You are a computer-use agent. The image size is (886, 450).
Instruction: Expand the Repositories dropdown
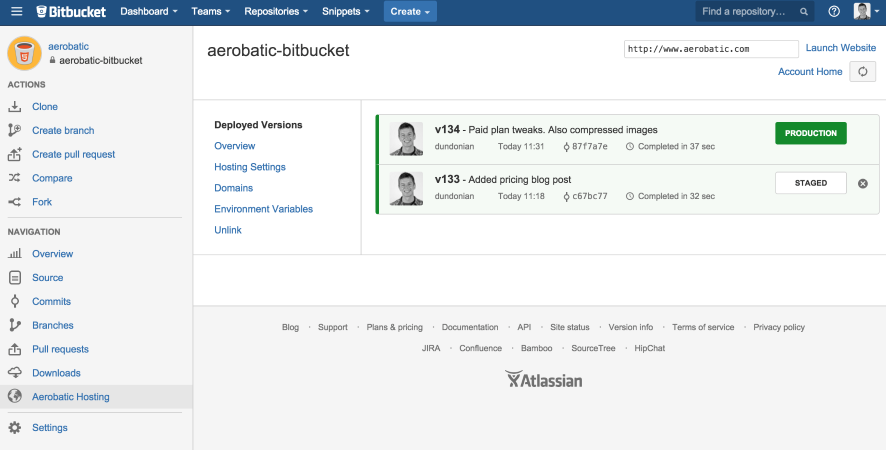[276, 11]
